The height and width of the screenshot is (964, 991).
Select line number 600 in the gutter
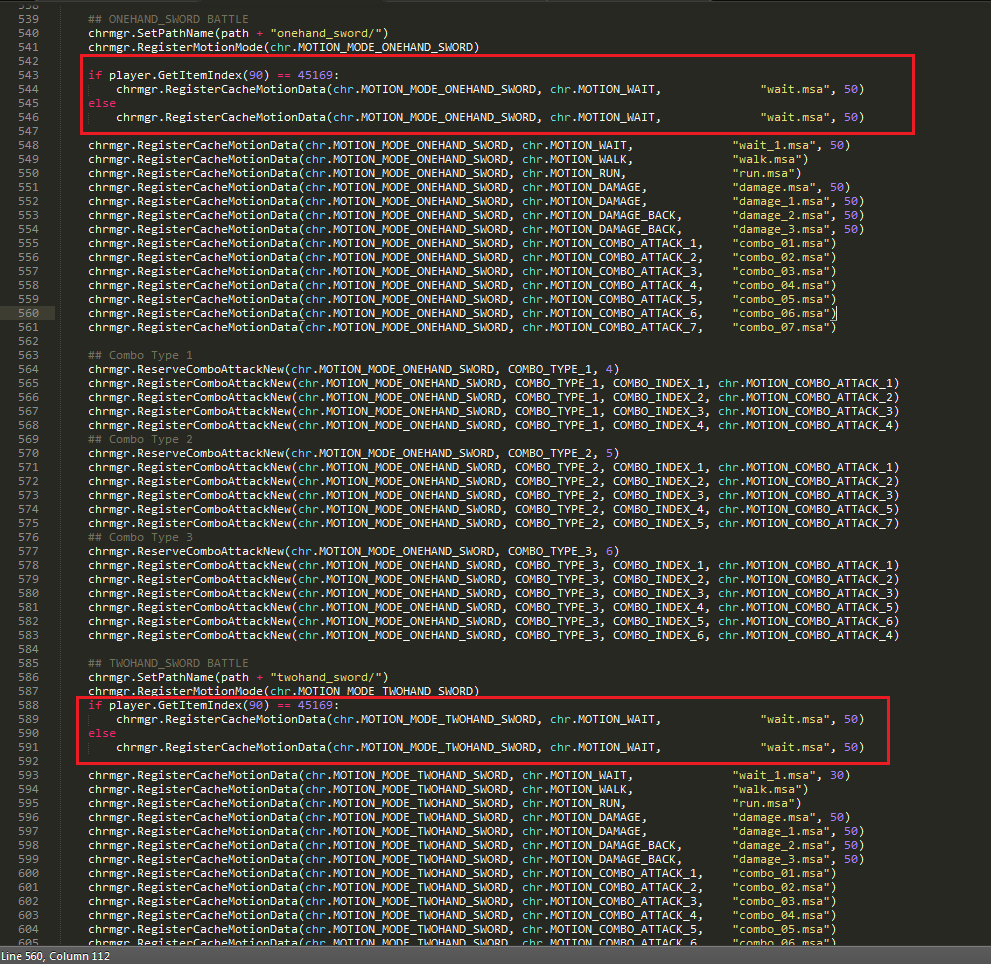[x=28, y=874]
